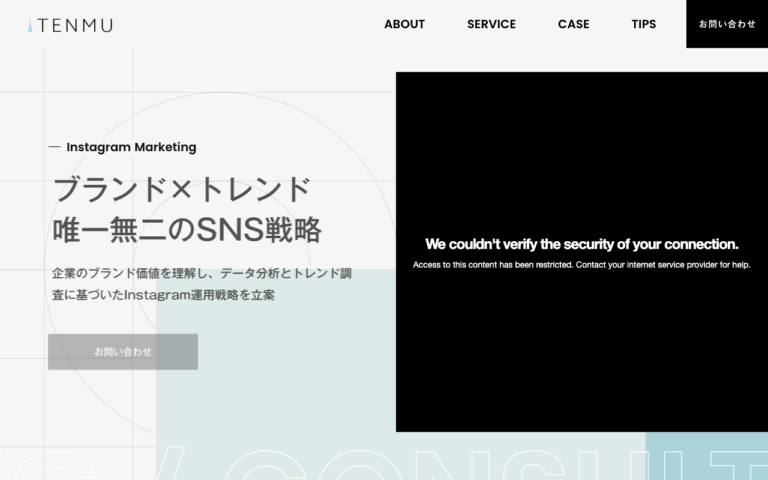Click the TENMU wordmark in the header
This screenshot has height=480, width=768.
point(75,25)
